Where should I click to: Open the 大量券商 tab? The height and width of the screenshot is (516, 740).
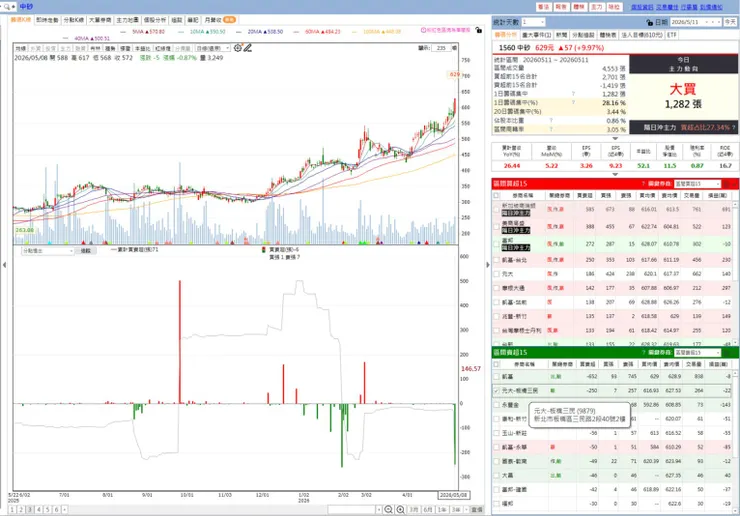tap(101, 20)
